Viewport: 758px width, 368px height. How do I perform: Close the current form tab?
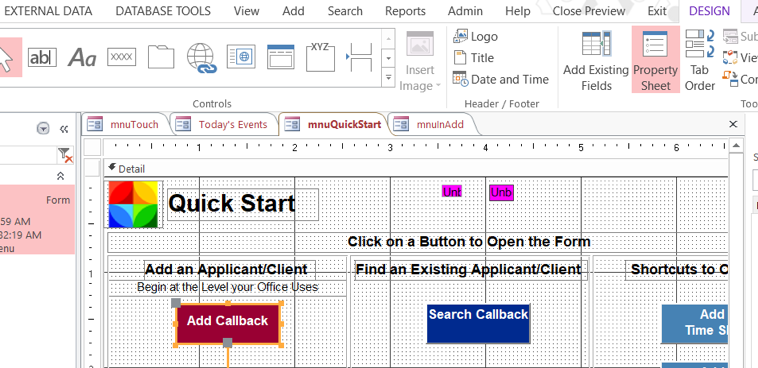click(733, 124)
